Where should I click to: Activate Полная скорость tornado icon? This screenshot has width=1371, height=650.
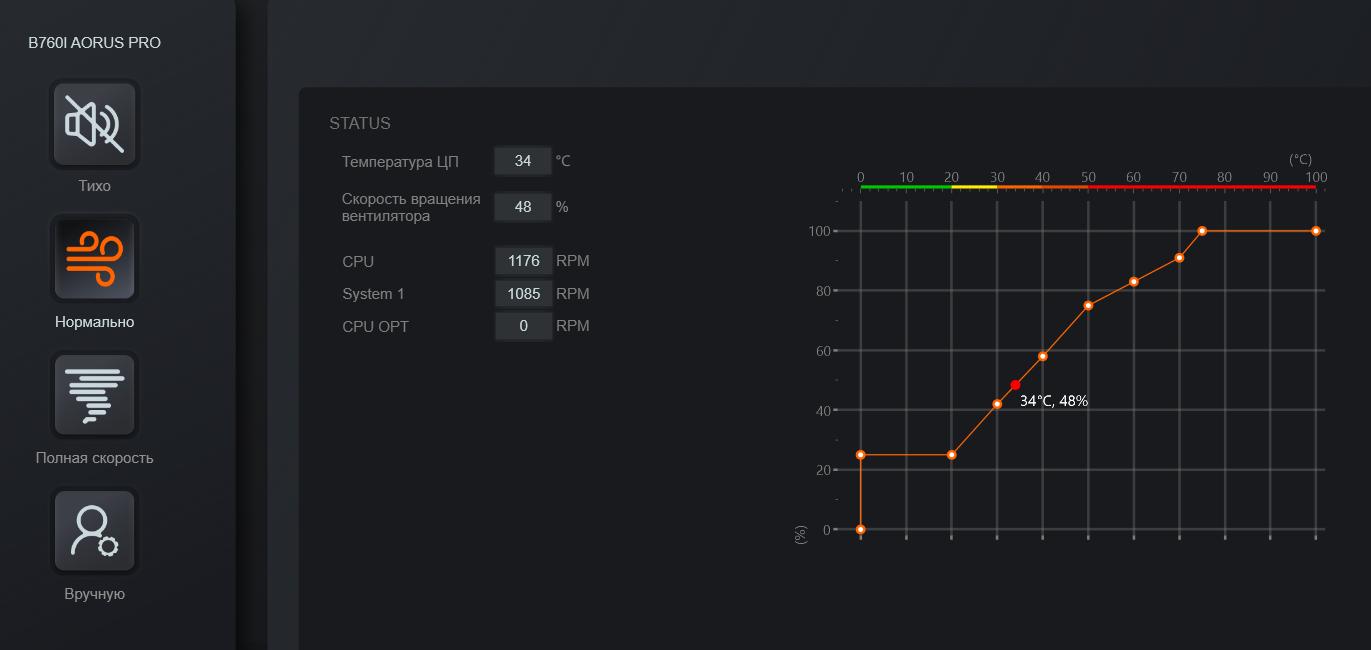coord(95,395)
